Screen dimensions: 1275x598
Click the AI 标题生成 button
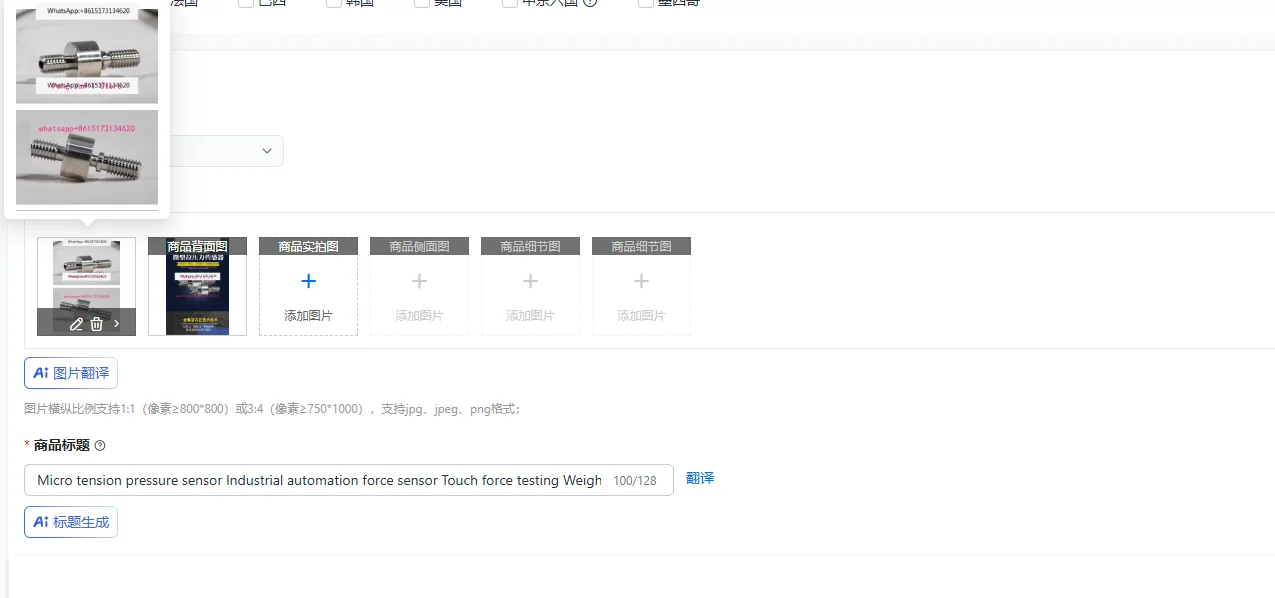[x=71, y=522]
